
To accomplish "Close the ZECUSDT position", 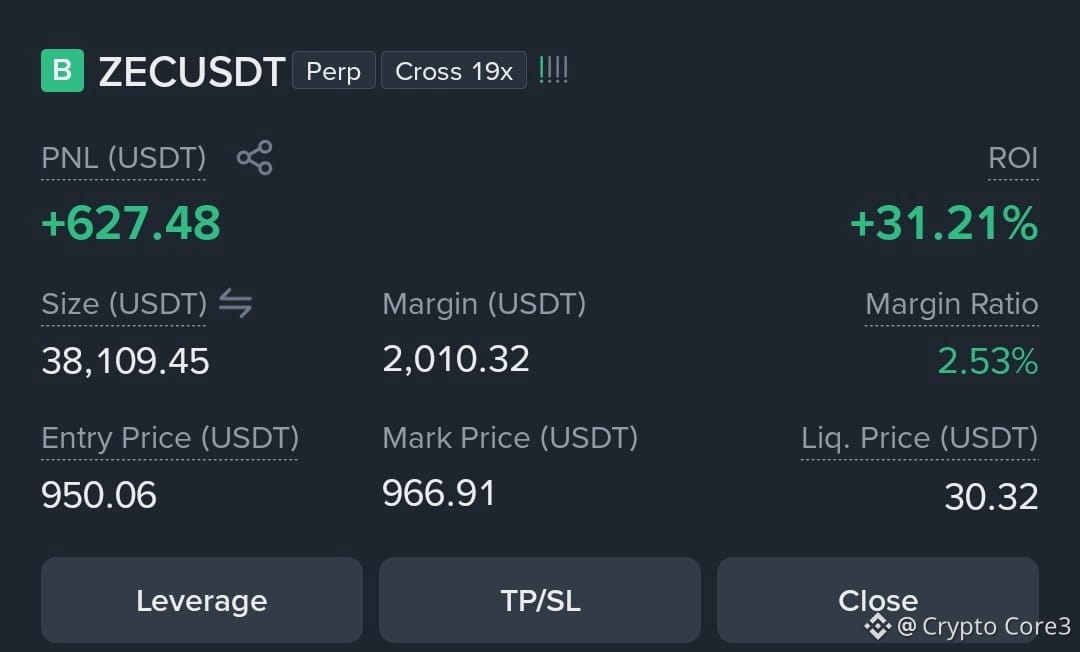I will [878, 600].
